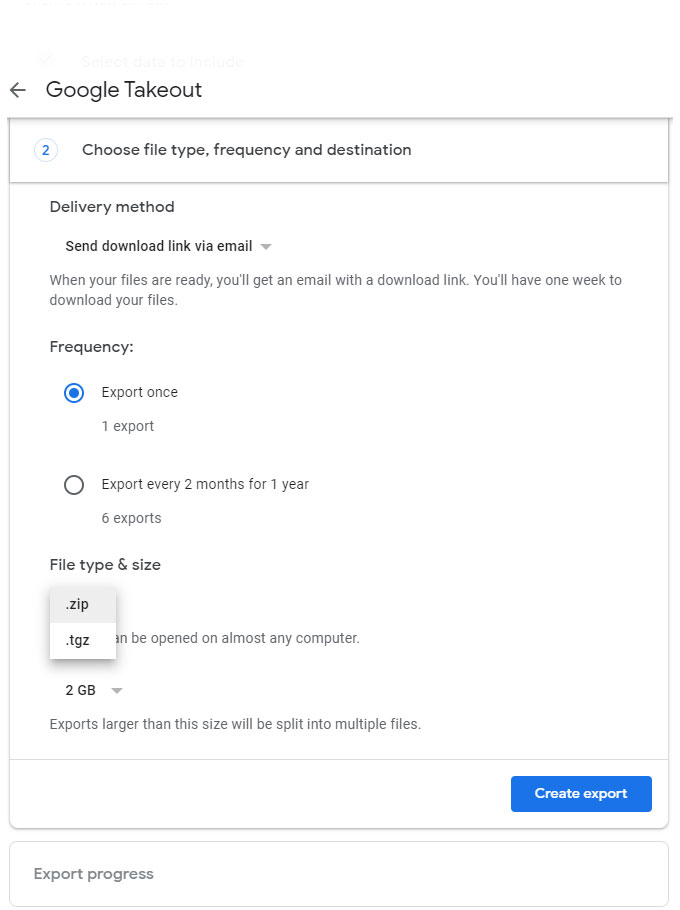Select the Export once radio button
The height and width of the screenshot is (910, 680).
[73, 392]
